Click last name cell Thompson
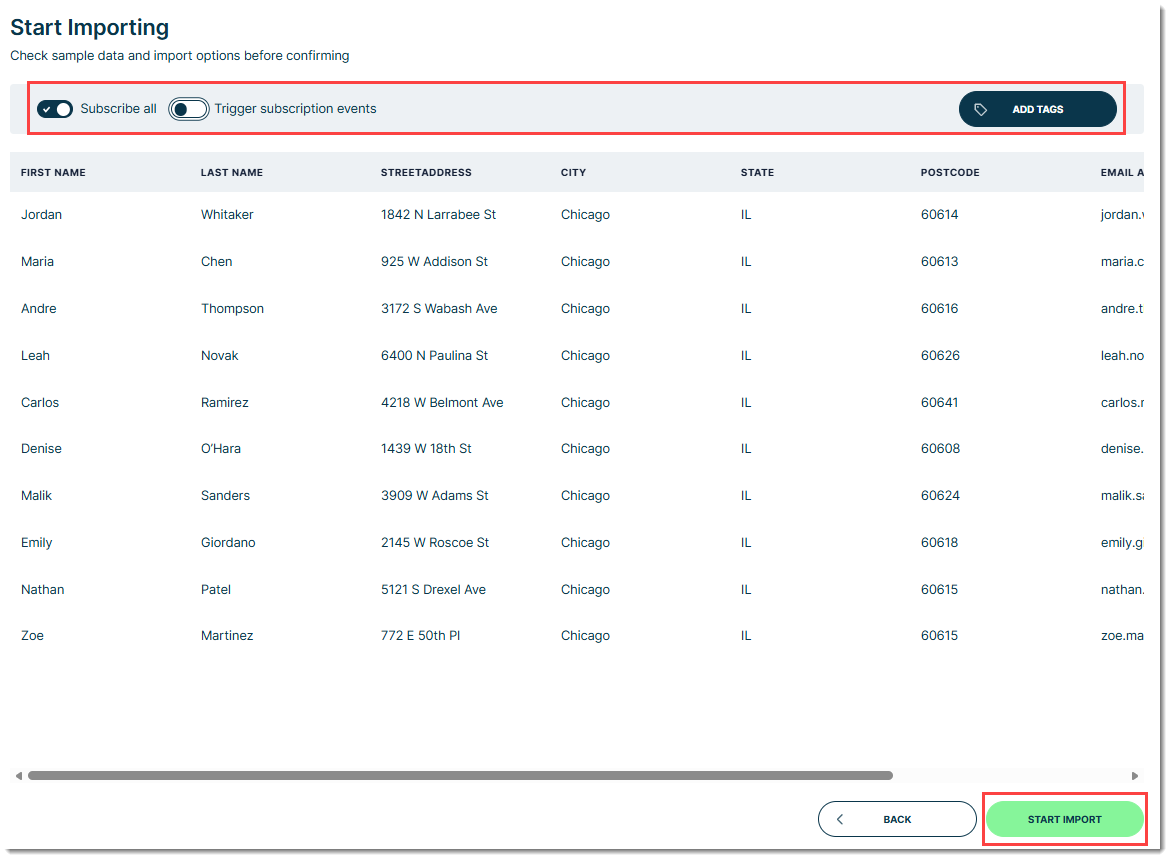The image size is (1171, 860). 232,308
